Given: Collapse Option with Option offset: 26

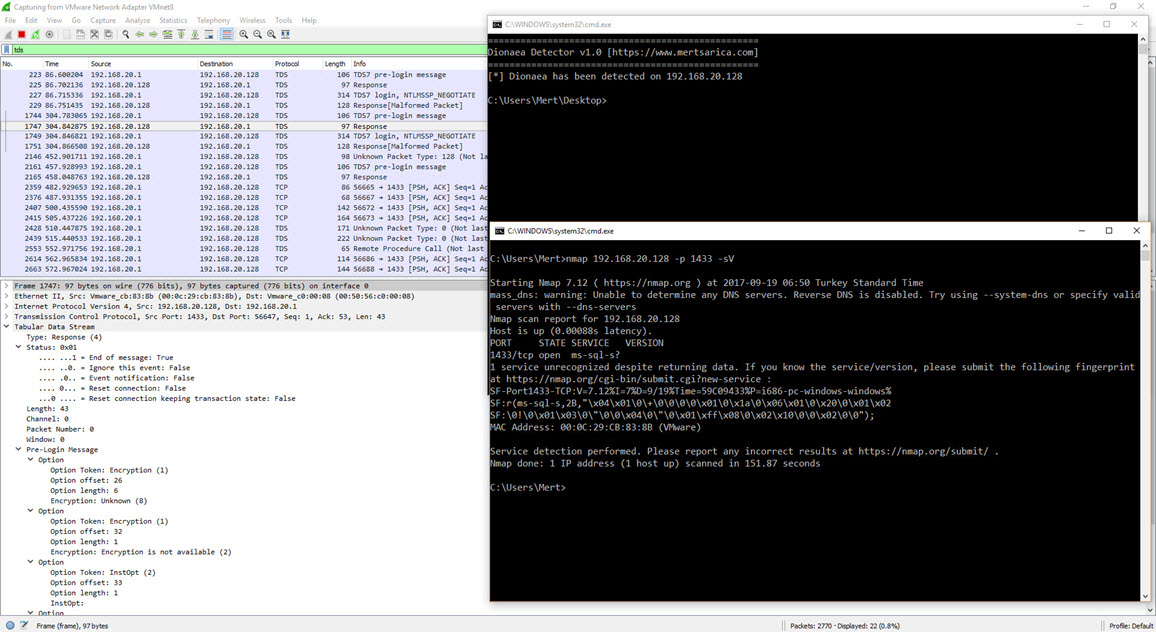Looking at the screenshot, I should tap(30, 460).
